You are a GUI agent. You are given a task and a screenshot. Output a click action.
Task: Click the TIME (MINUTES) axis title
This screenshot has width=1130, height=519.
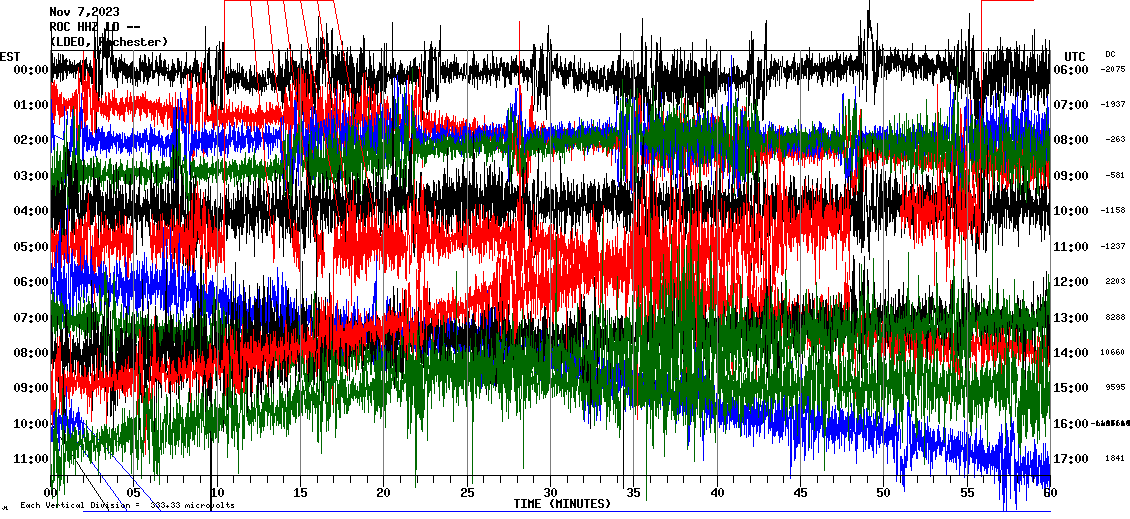562,504
